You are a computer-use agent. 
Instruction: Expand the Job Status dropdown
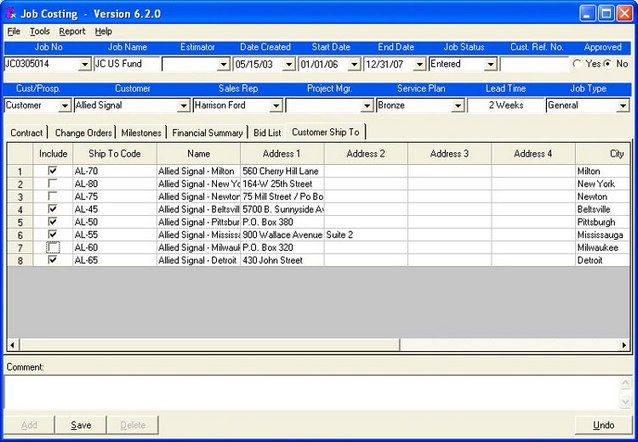[x=490, y=64]
